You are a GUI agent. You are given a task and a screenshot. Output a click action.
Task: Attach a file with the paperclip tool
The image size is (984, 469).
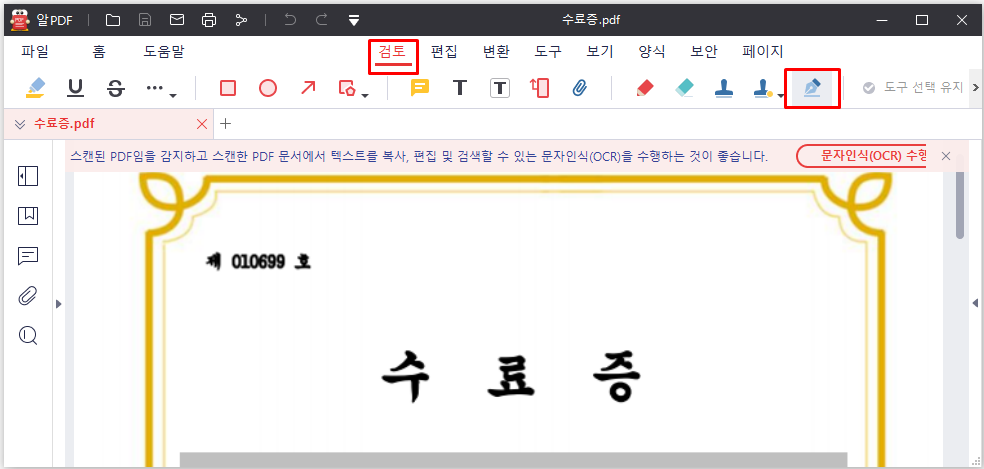tap(579, 88)
